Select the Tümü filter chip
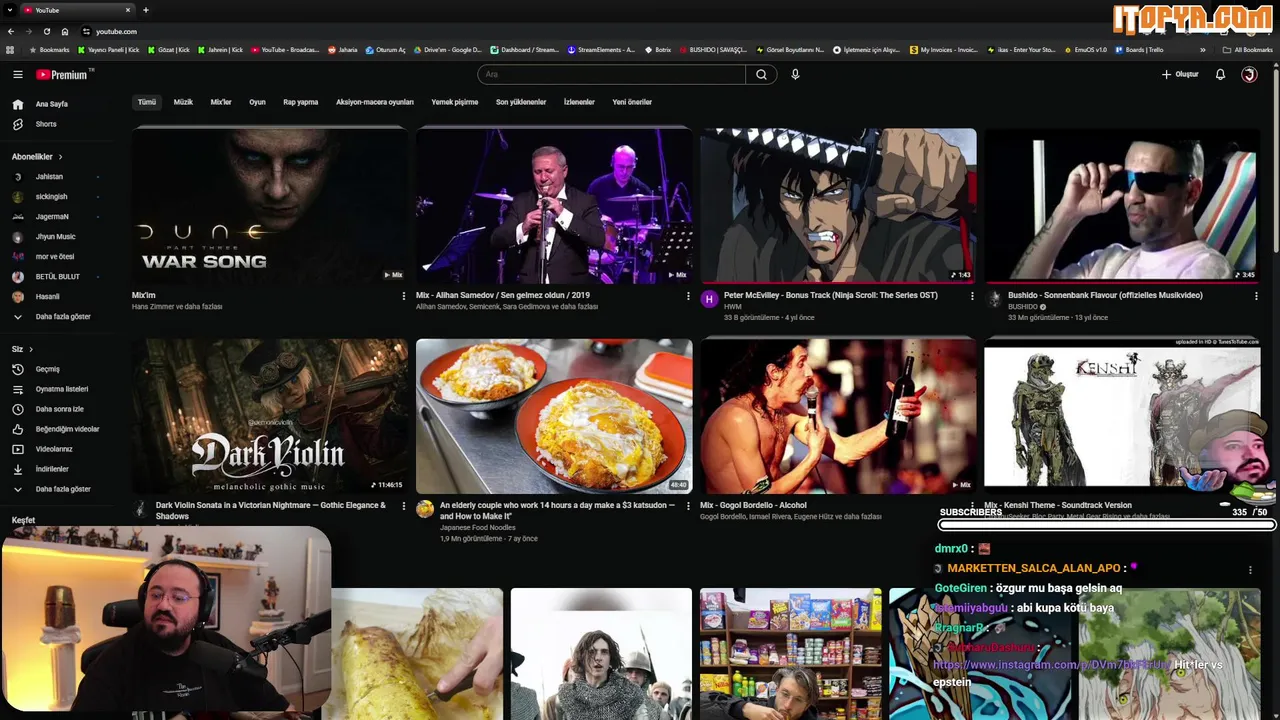This screenshot has width=1280, height=720. 147,102
